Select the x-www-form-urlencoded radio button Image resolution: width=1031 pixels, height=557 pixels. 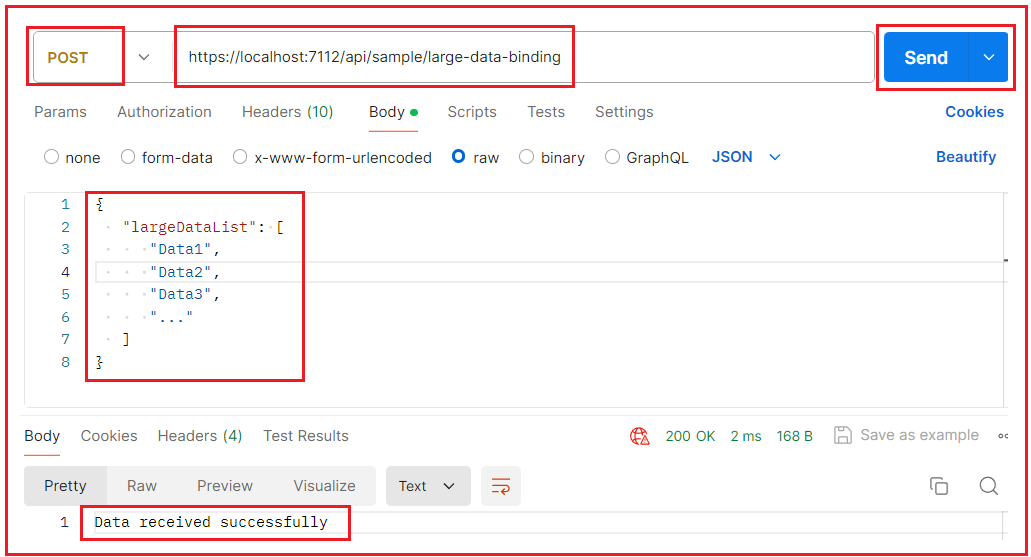(240, 157)
